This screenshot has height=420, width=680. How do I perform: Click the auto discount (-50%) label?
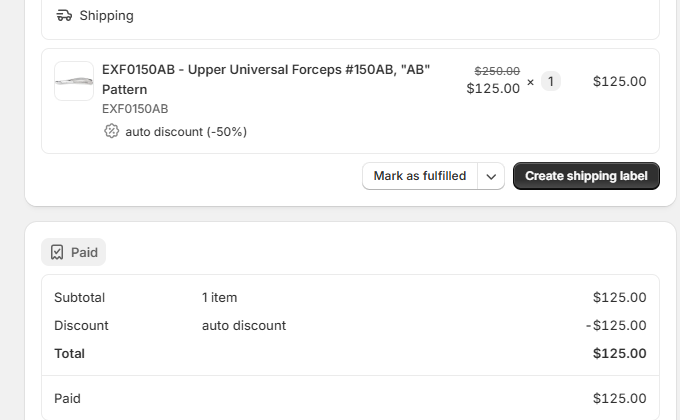(186, 131)
